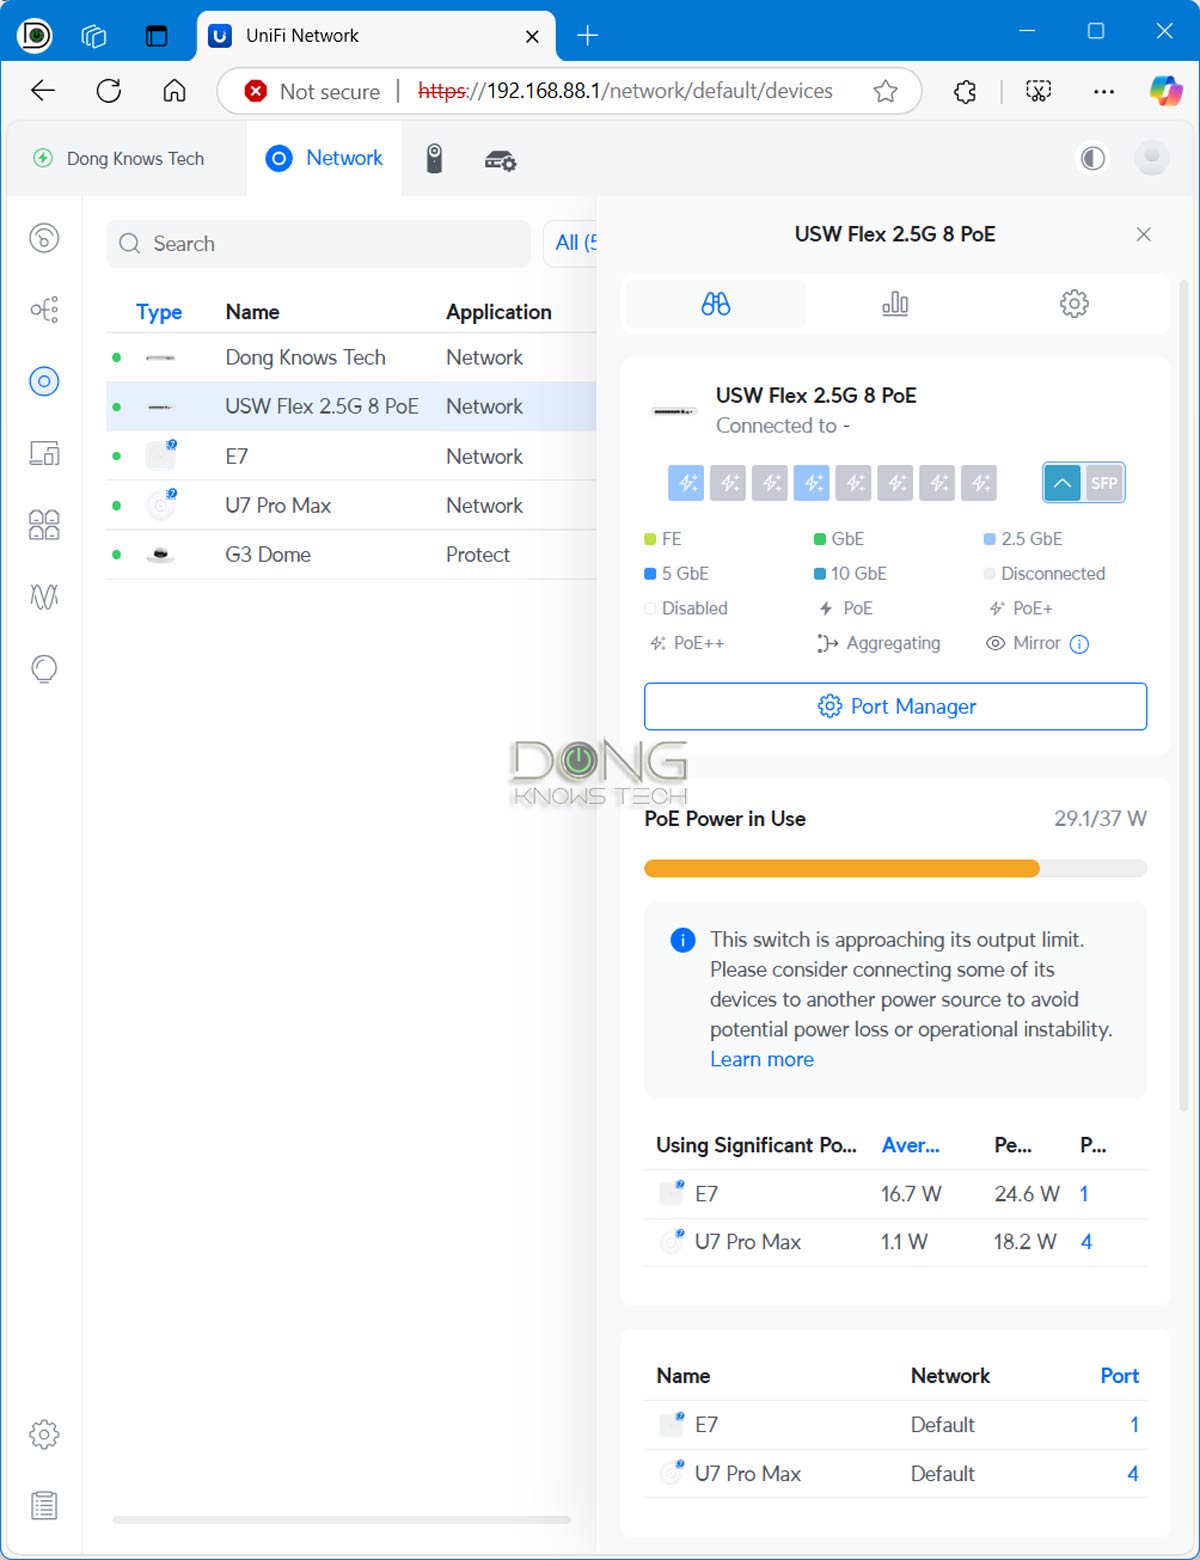The width and height of the screenshot is (1200, 1560).
Task: Click the Mirror info icon
Action: (x=1079, y=644)
